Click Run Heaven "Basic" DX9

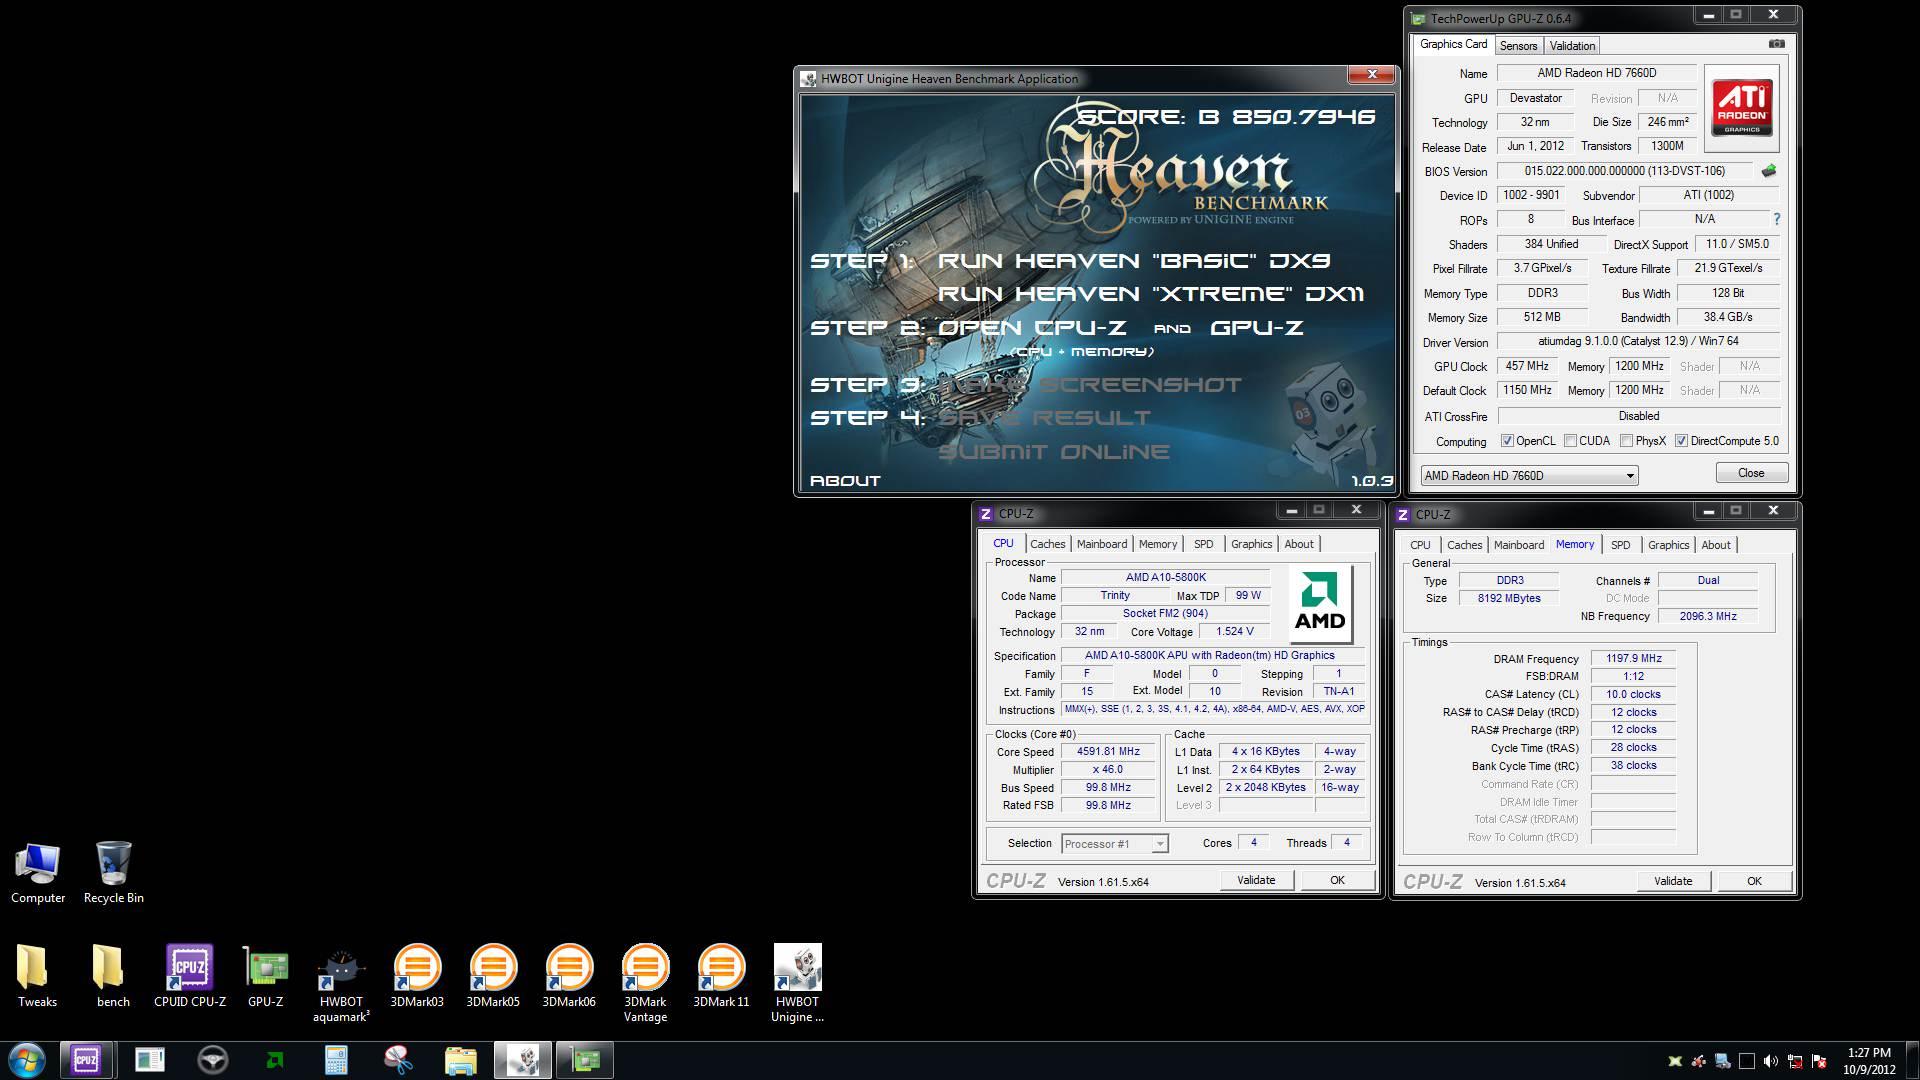[1134, 261]
